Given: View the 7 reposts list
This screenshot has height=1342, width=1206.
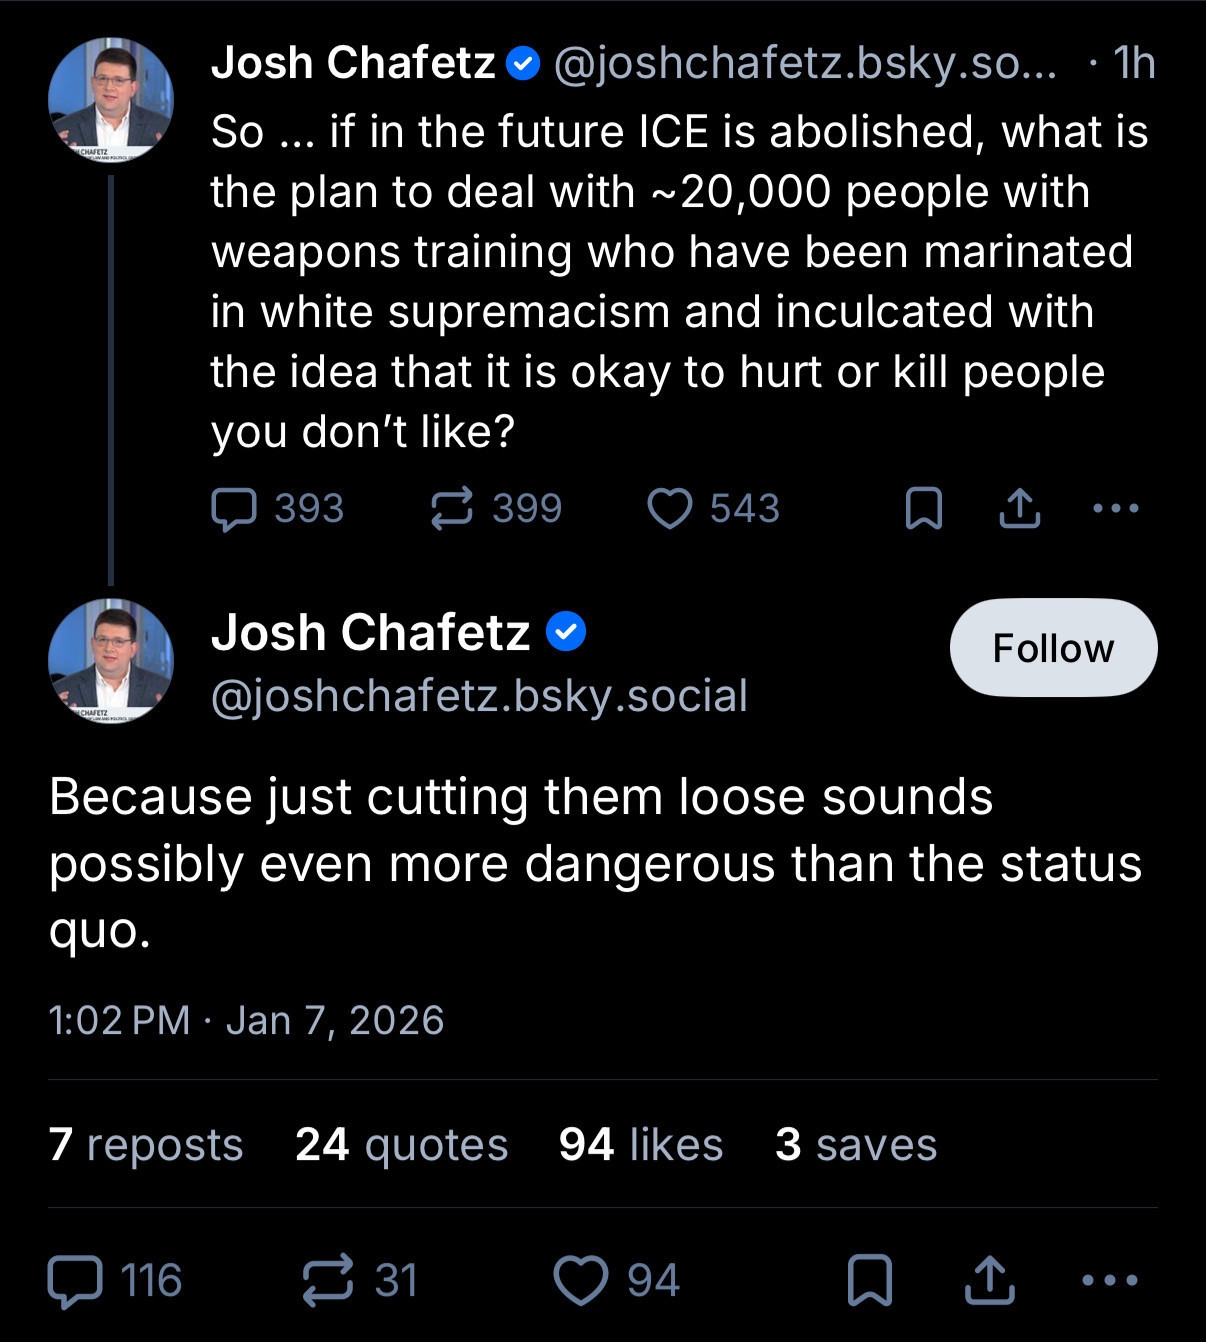Looking at the screenshot, I should click(x=146, y=1144).
